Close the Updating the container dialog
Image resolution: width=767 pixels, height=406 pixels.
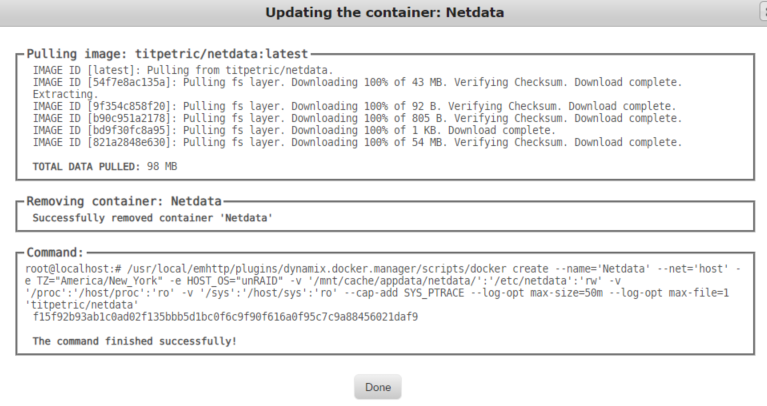coord(764,11)
